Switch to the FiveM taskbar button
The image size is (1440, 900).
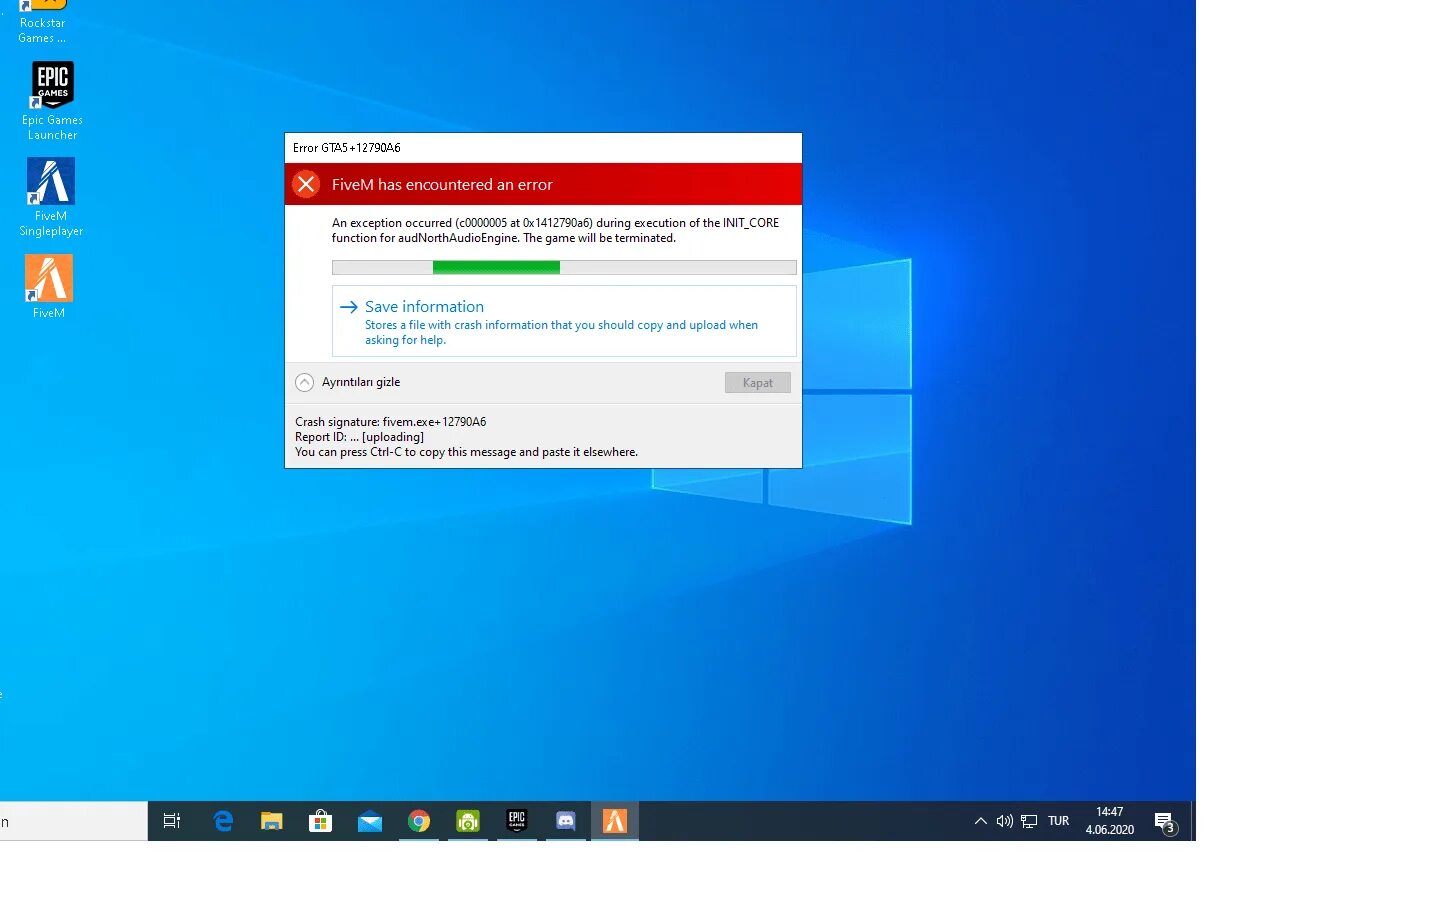(615, 821)
